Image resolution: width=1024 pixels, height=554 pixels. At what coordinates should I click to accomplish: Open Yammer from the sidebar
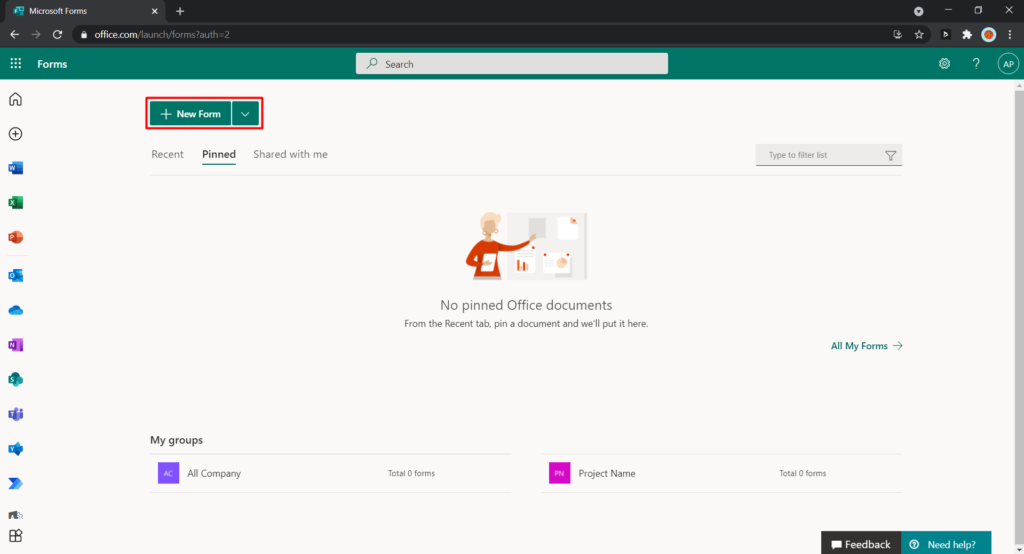click(x=16, y=449)
